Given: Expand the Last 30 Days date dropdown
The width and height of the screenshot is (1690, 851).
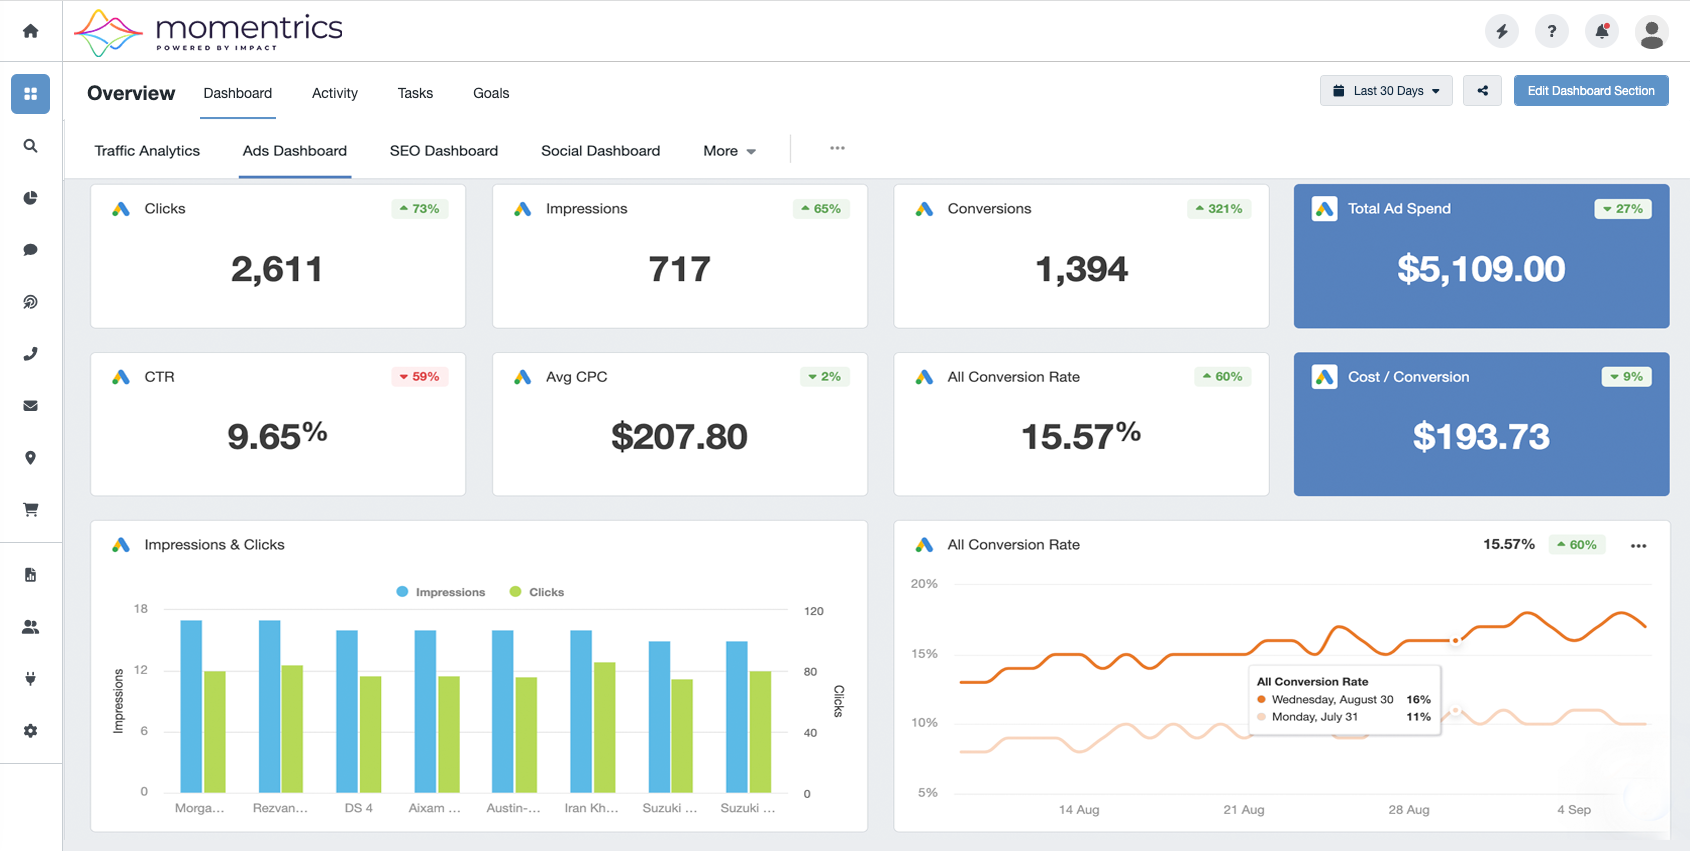Looking at the screenshot, I should coord(1386,91).
